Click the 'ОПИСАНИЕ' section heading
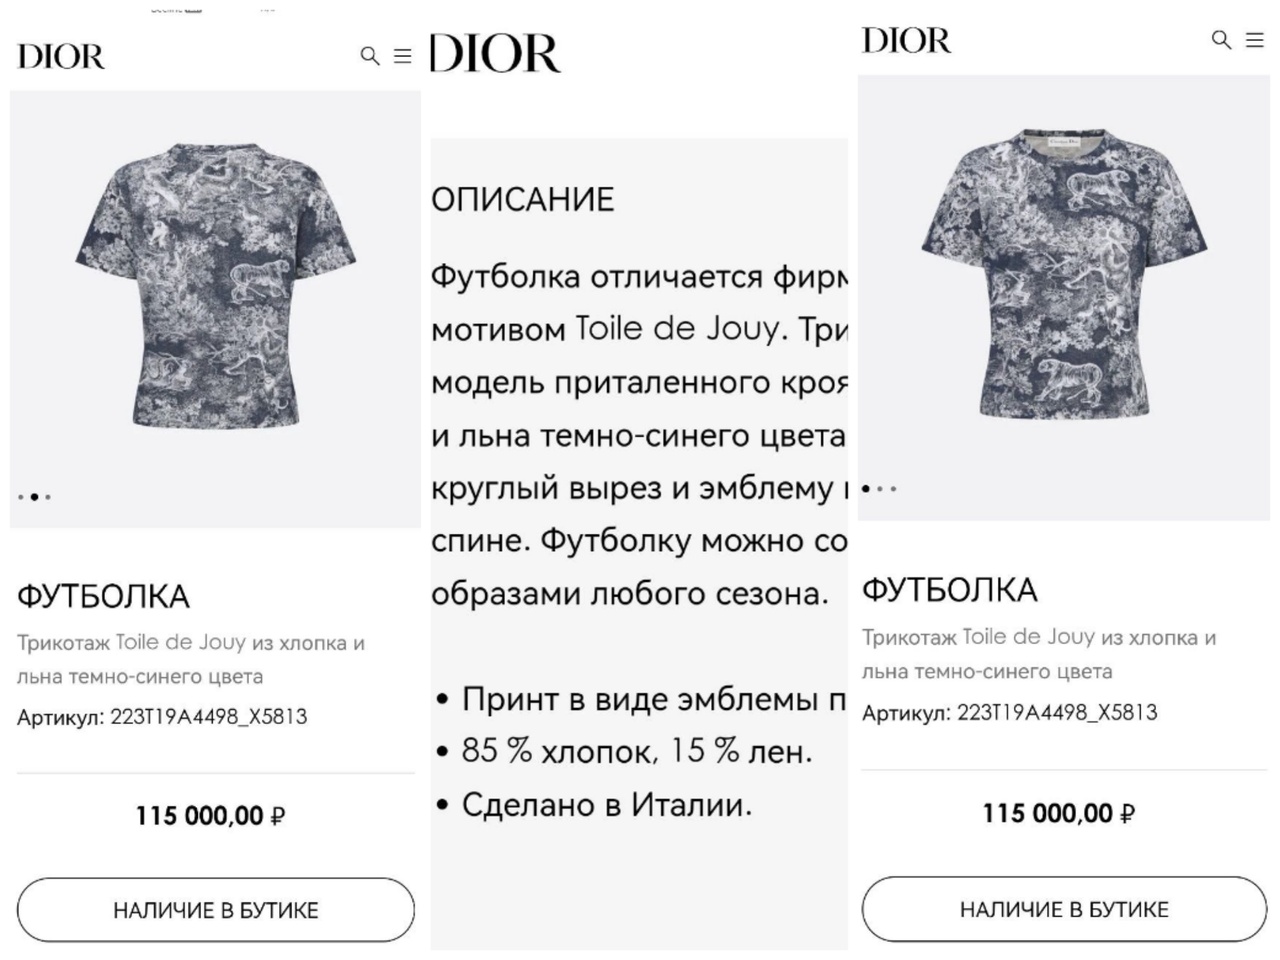 (523, 199)
